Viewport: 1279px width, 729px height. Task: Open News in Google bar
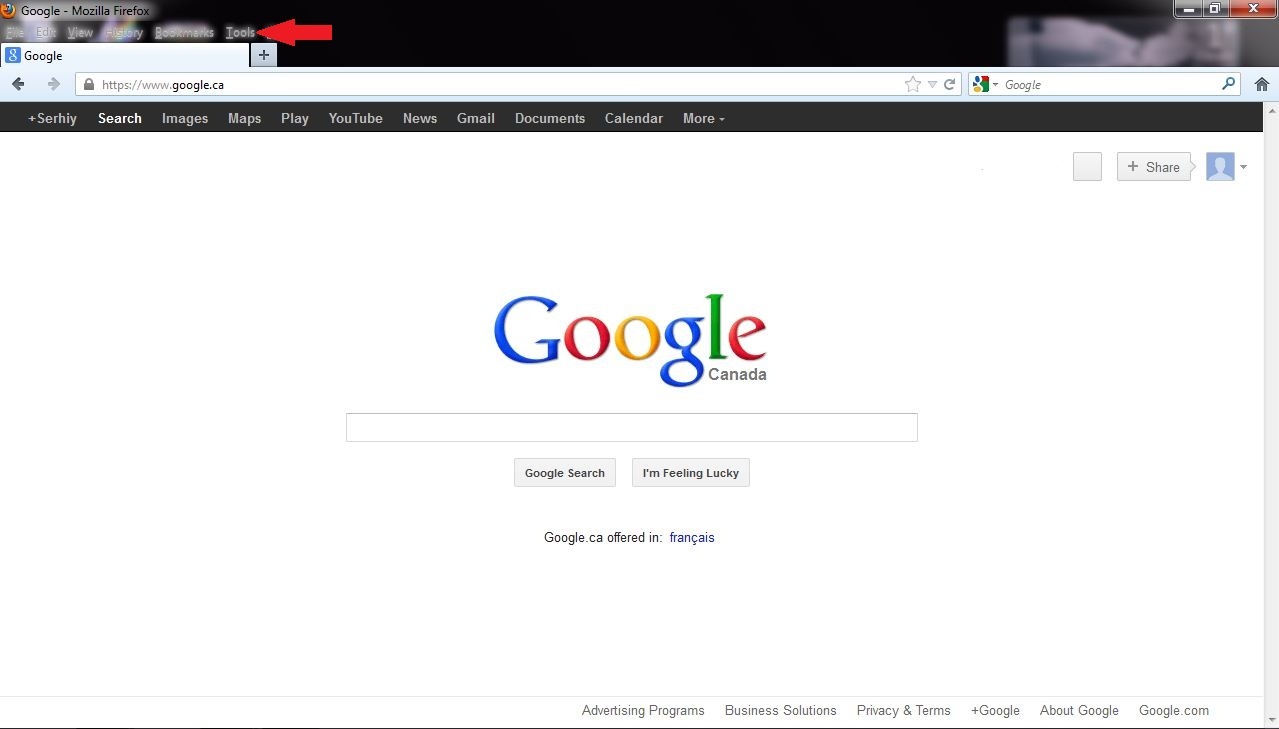(x=420, y=118)
